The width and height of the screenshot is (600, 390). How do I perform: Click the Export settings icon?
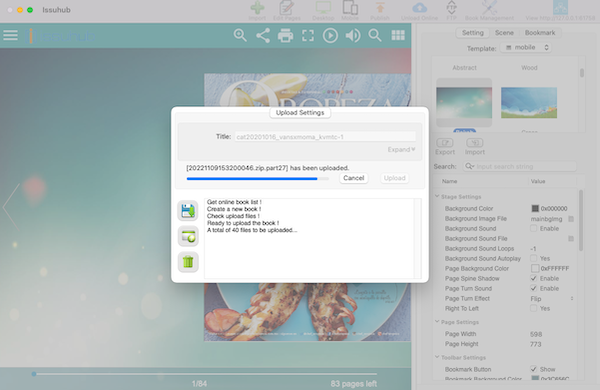445,143
